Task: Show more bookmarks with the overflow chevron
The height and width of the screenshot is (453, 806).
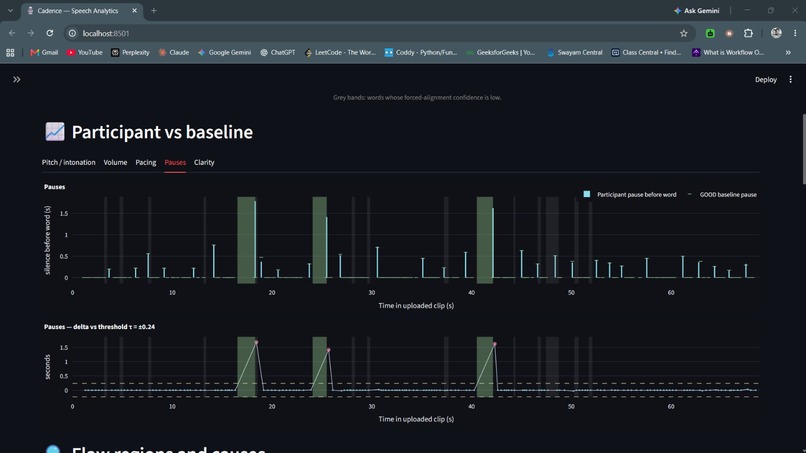Action: [788, 52]
